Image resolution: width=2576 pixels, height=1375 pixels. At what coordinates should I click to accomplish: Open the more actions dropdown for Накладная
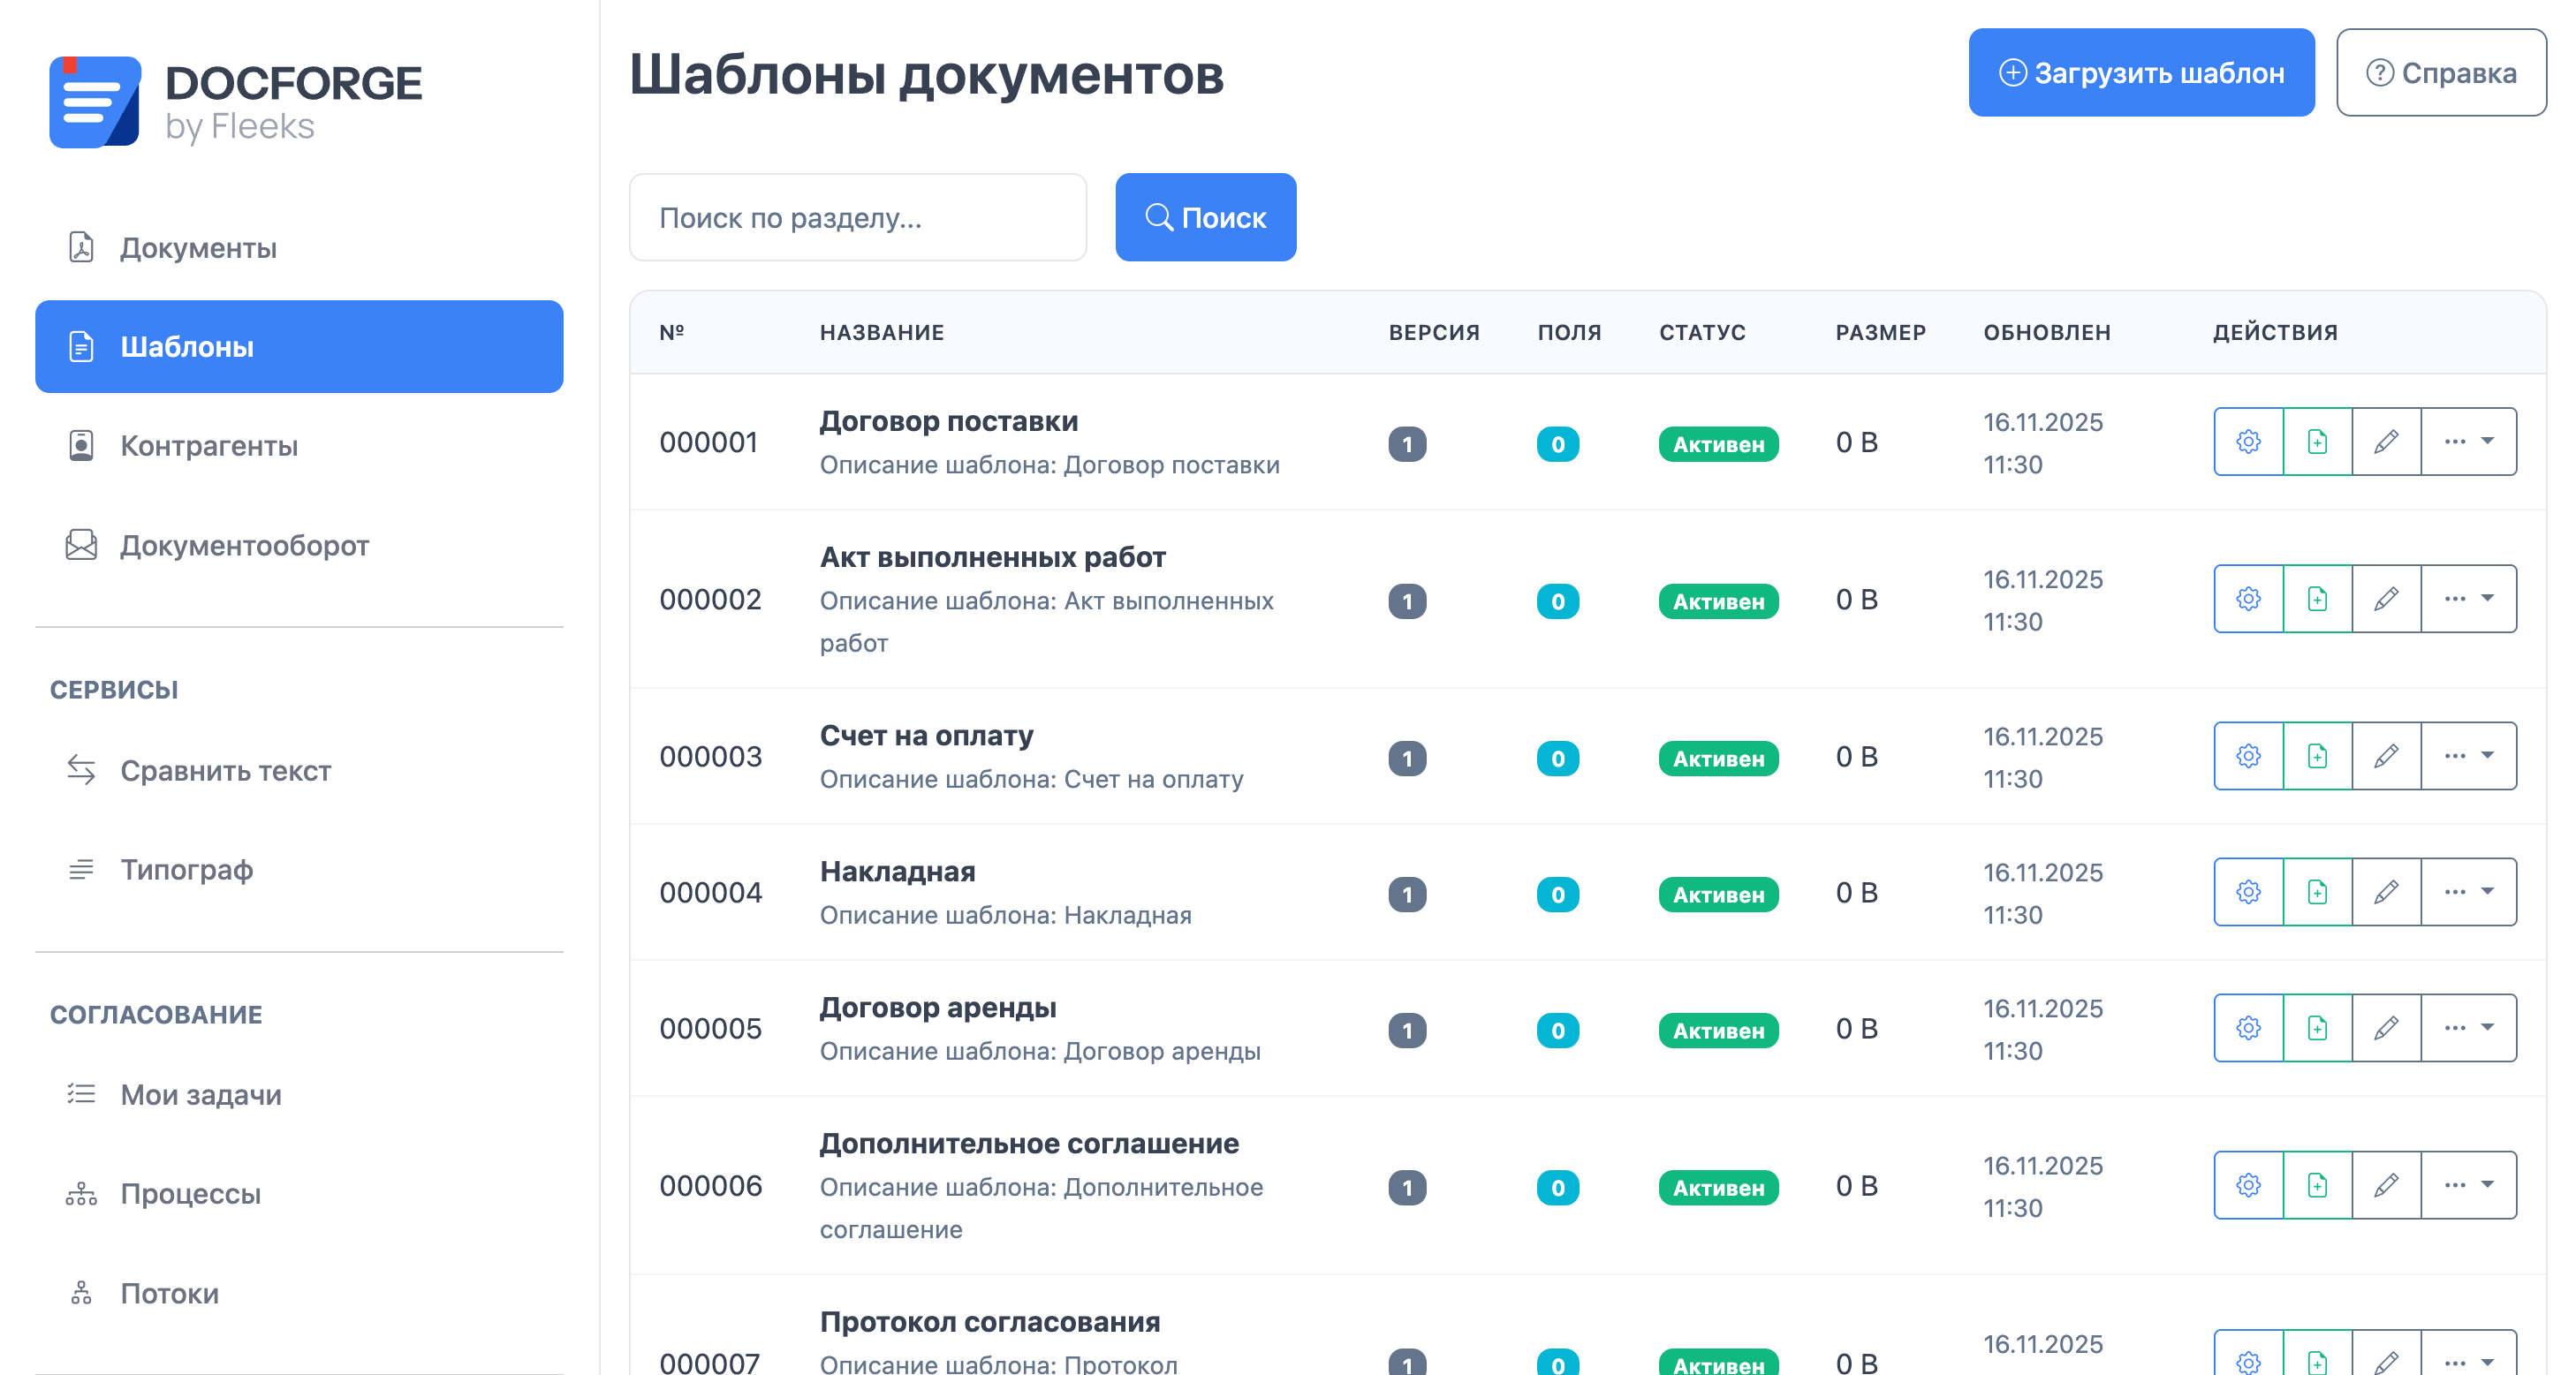(2468, 892)
